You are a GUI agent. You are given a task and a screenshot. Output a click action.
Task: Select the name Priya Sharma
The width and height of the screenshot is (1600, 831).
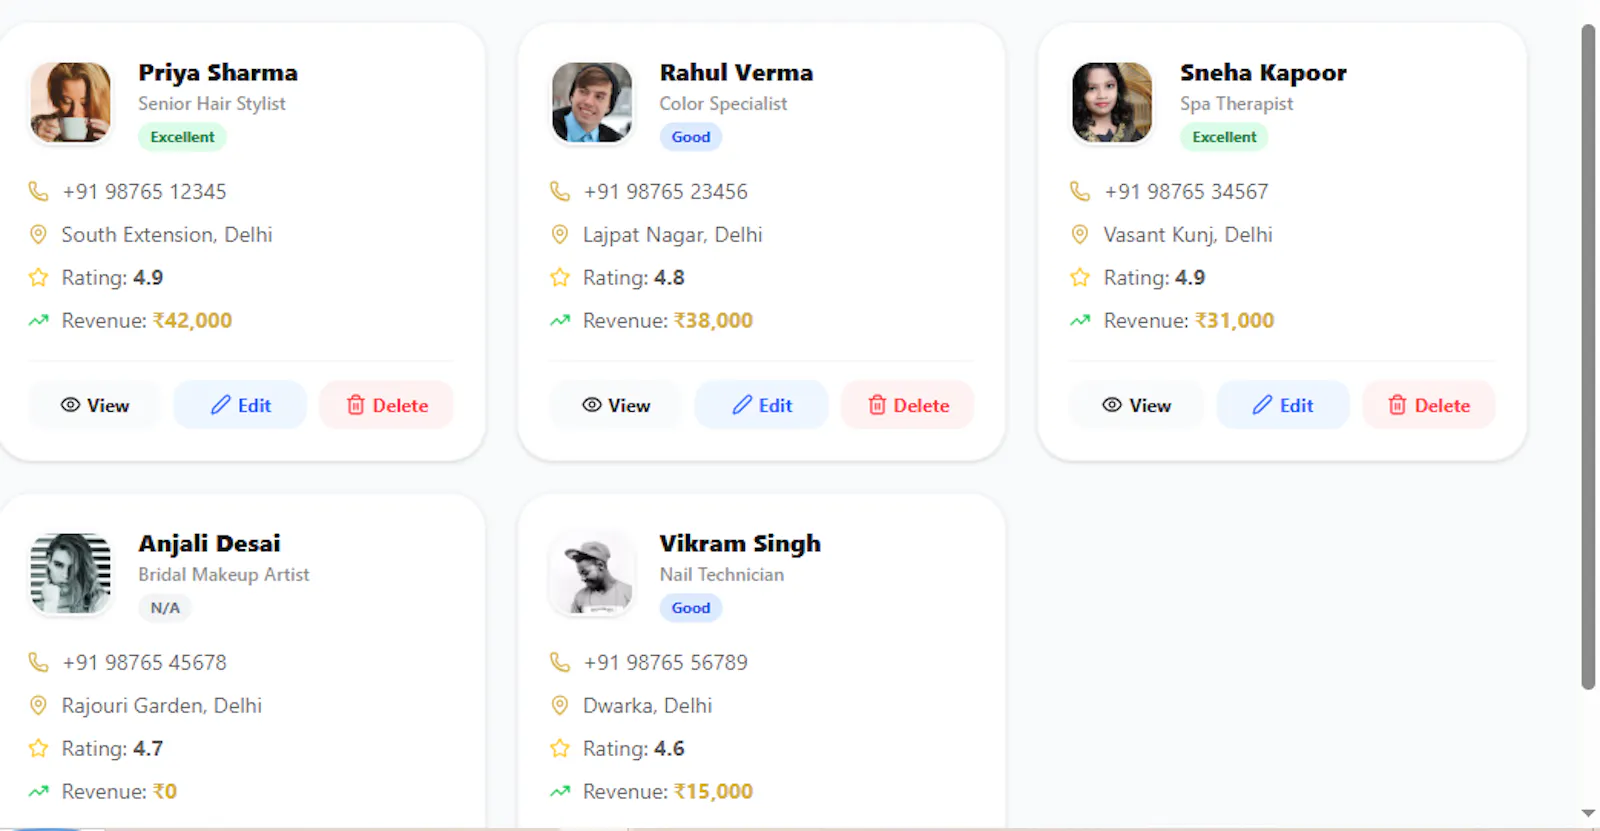coord(218,73)
